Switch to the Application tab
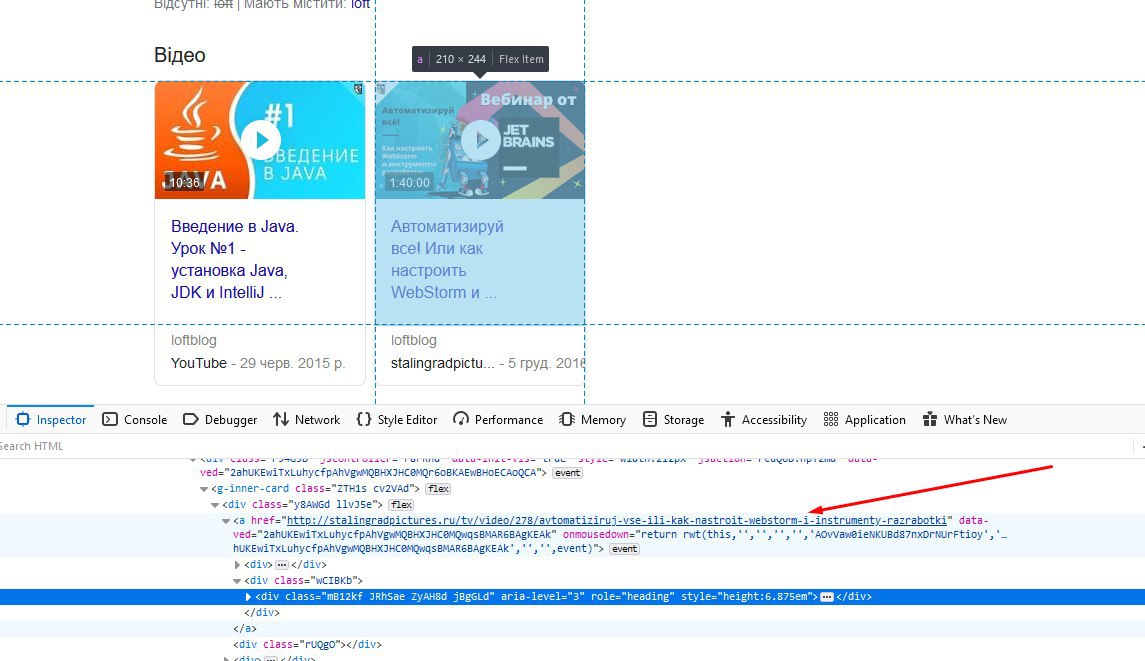1145x661 pixels. pos(865,419)
